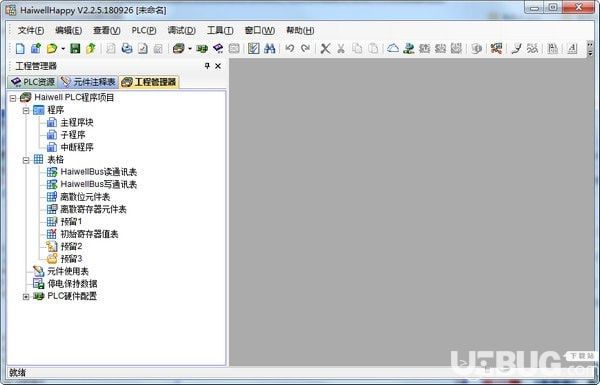Click the underlined A font icon
Viewport: 600px width, 385px height.
pyautogui.click(x=572, y=49)
